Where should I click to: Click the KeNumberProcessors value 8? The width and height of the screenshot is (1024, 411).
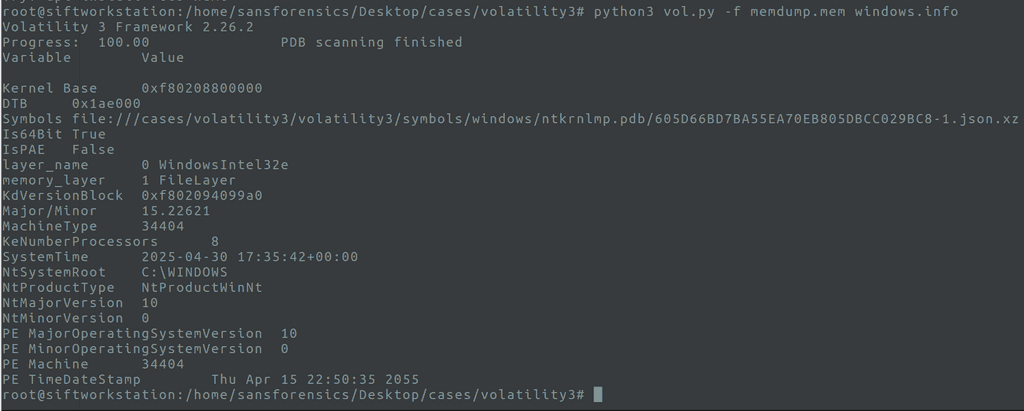[215, 241]
